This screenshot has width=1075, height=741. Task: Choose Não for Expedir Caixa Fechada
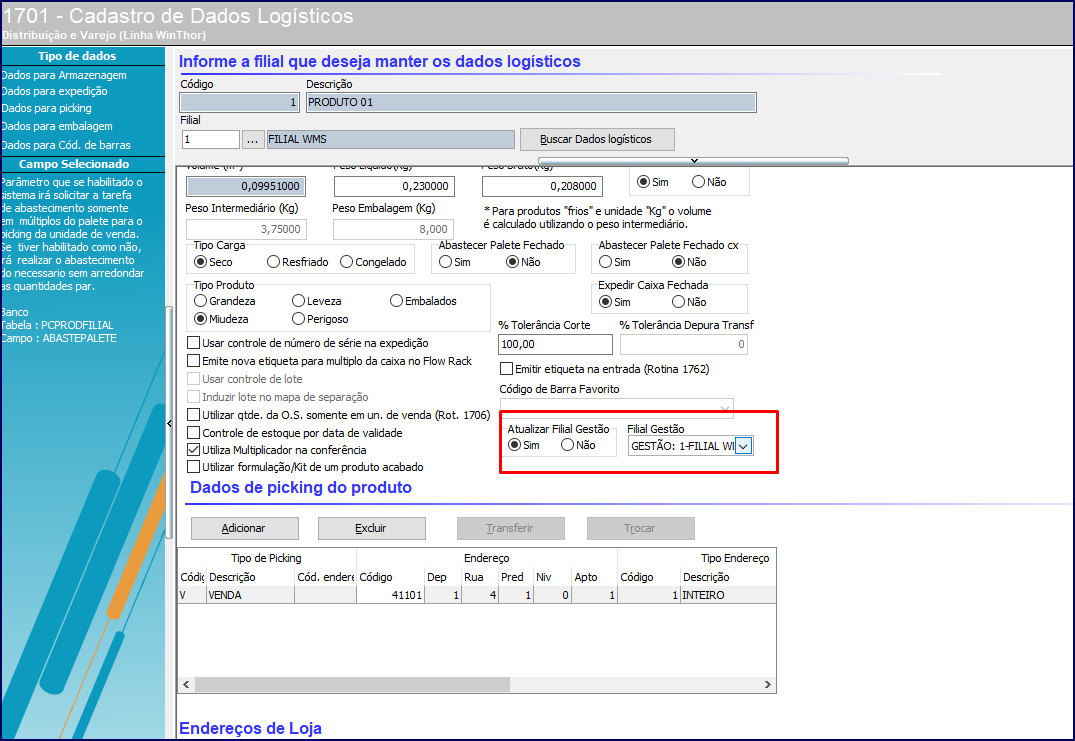689,302
